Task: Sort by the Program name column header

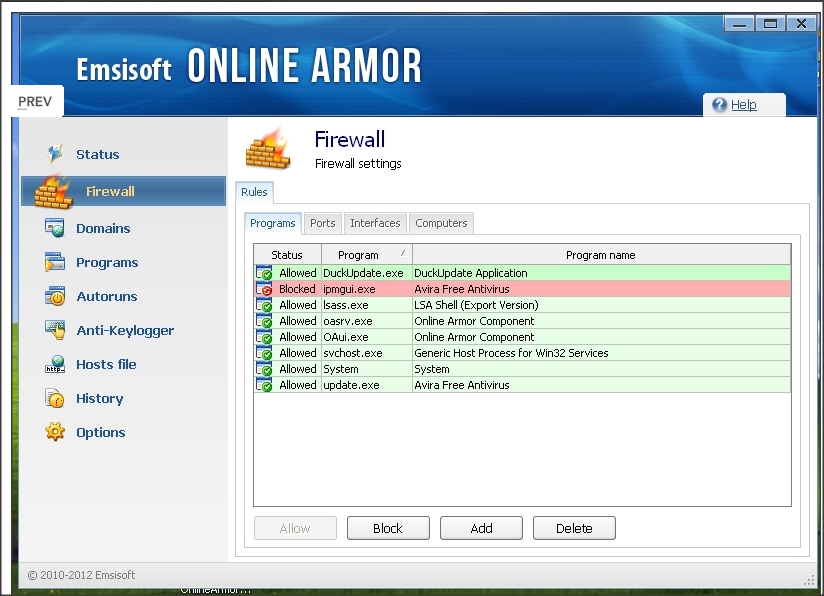Action: pyautogui.click(x=601, y=255)
